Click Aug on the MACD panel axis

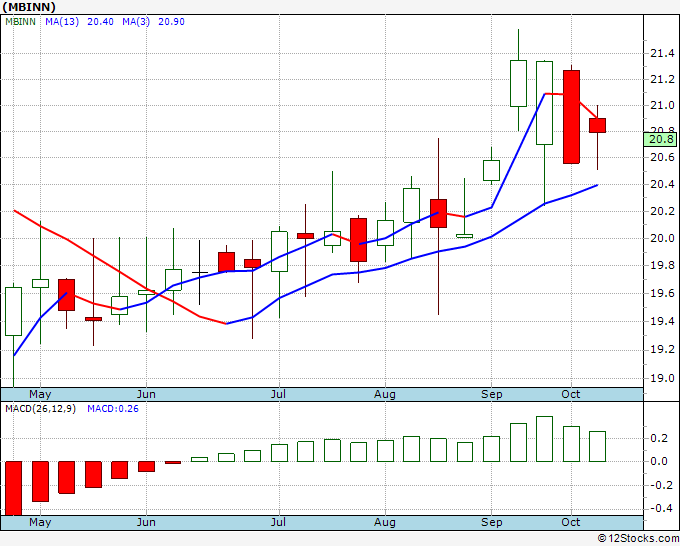click(385, 522)
